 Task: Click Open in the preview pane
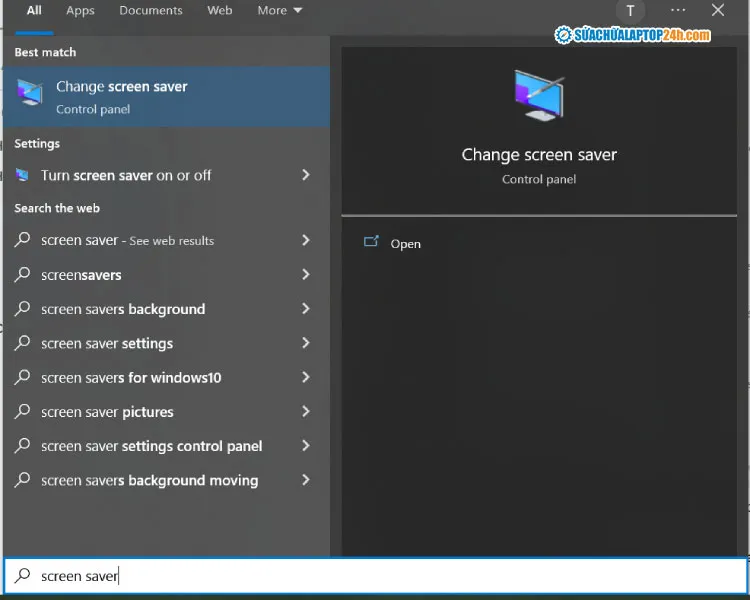point(406,244)
